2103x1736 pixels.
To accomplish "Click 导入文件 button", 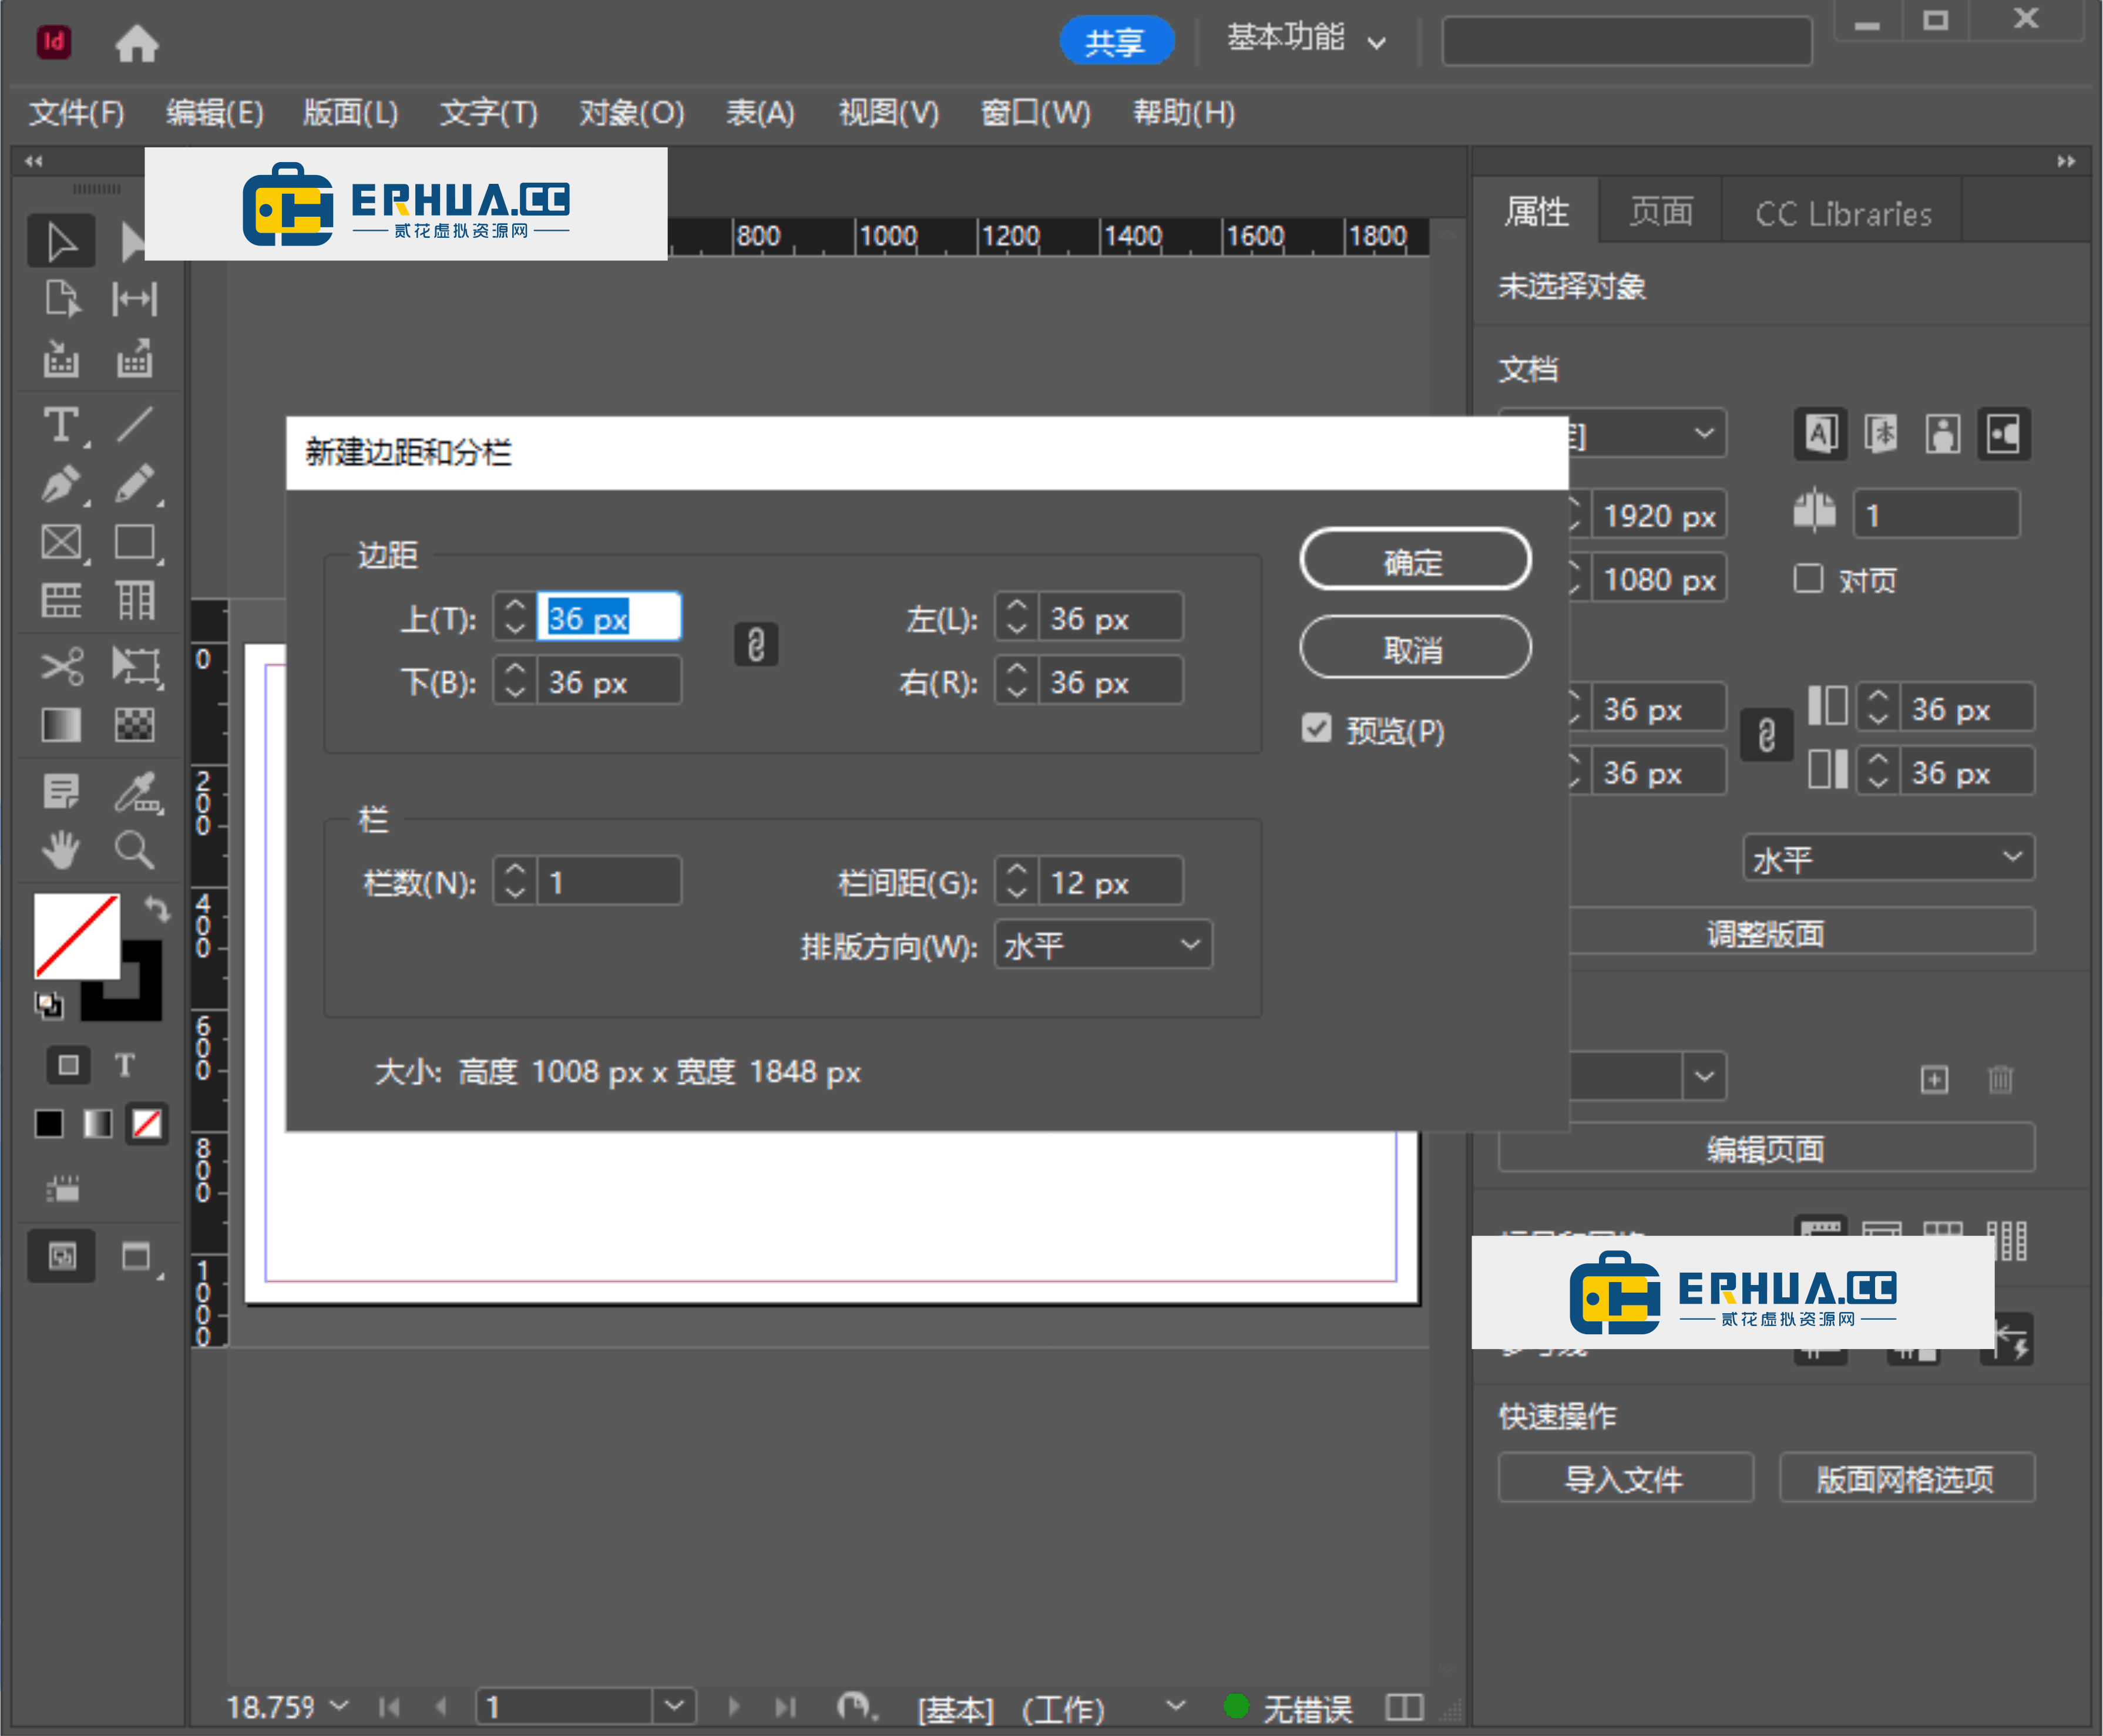I will 1626,1478.
